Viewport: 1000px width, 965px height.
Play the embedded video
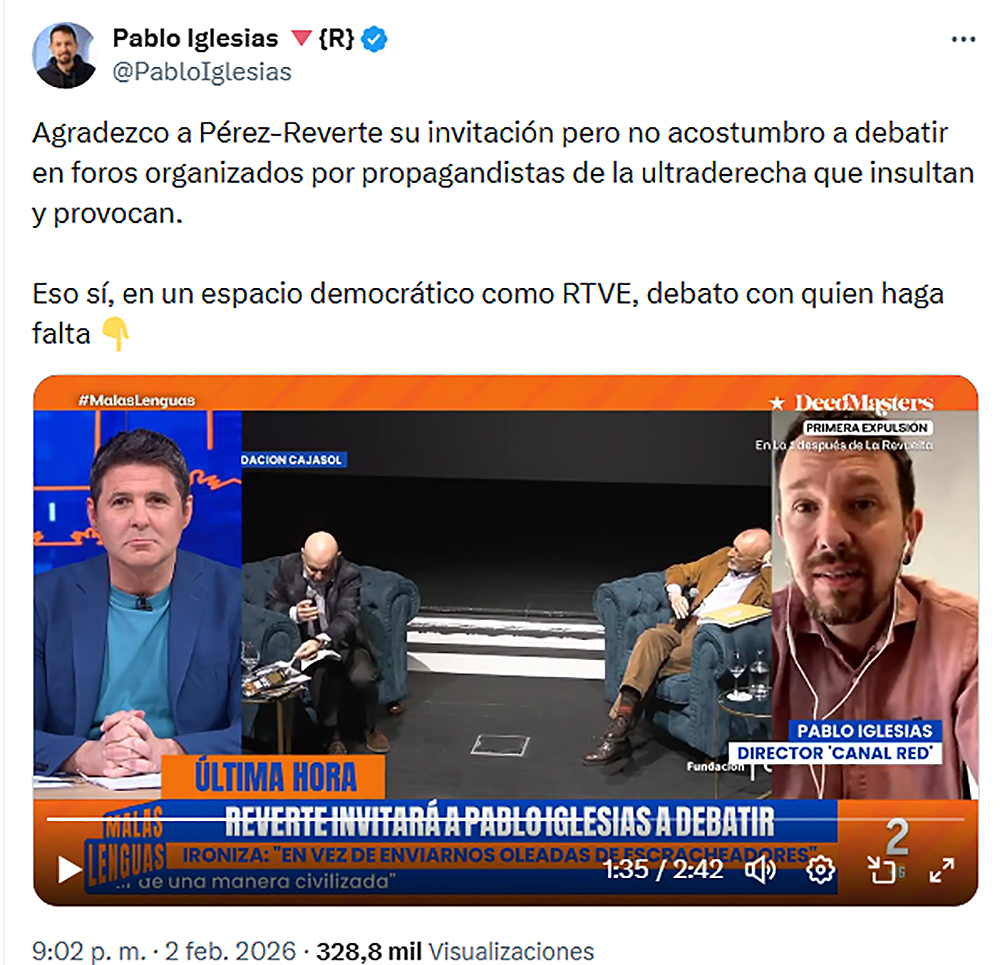click(69, 869)
